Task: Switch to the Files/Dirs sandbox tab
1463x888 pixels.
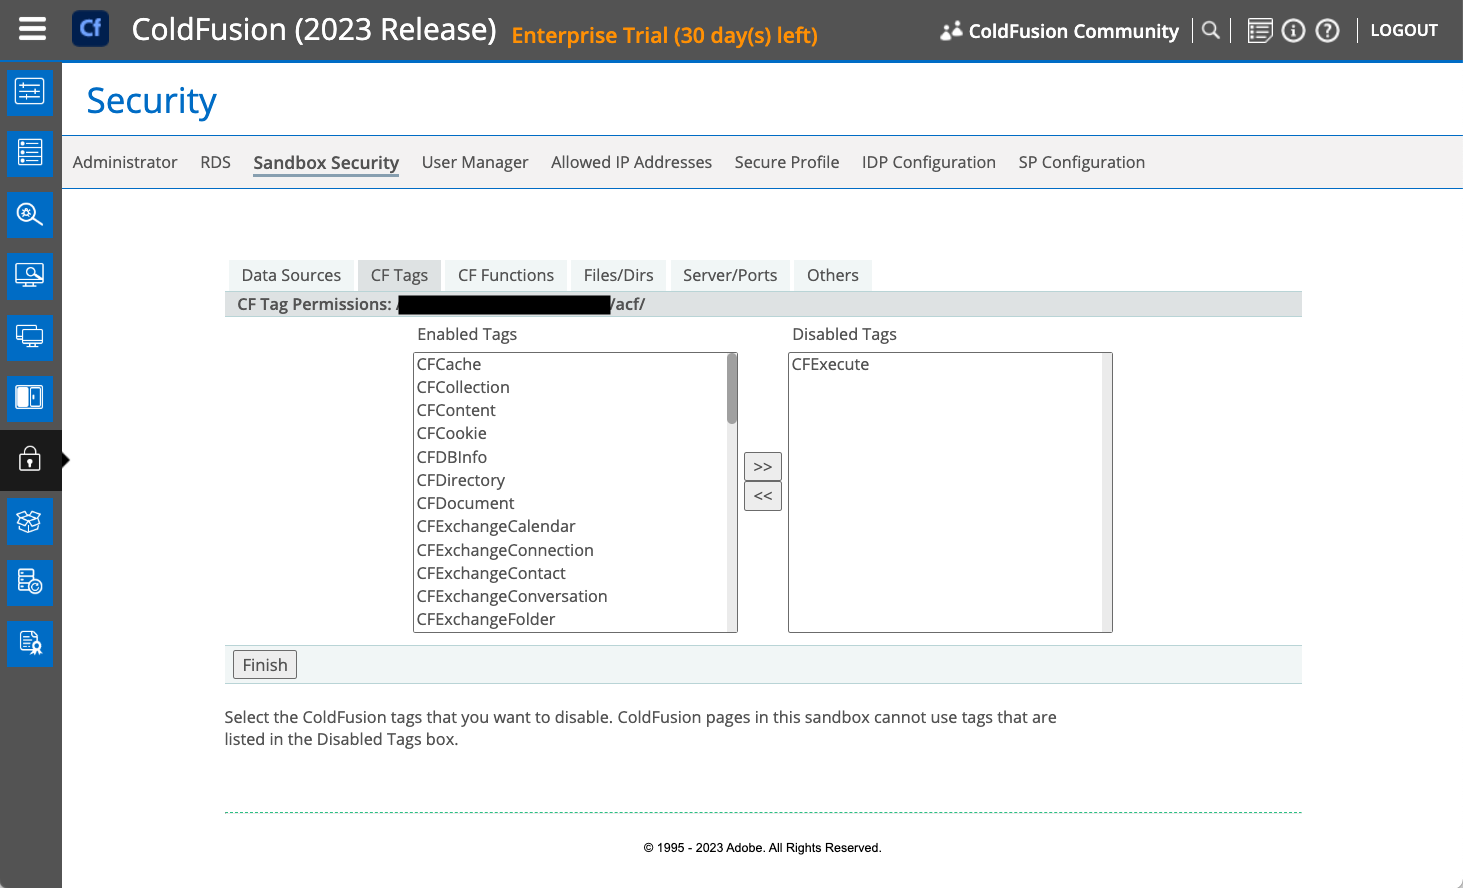Action: tap(618, 275)
